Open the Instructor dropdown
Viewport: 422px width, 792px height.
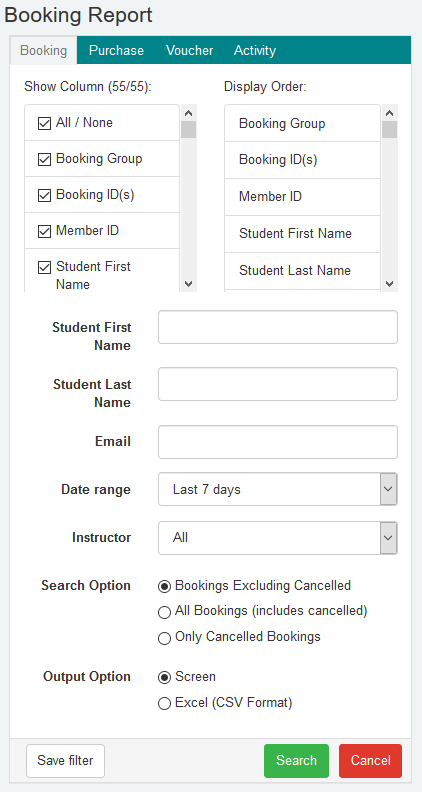point(277,537)
